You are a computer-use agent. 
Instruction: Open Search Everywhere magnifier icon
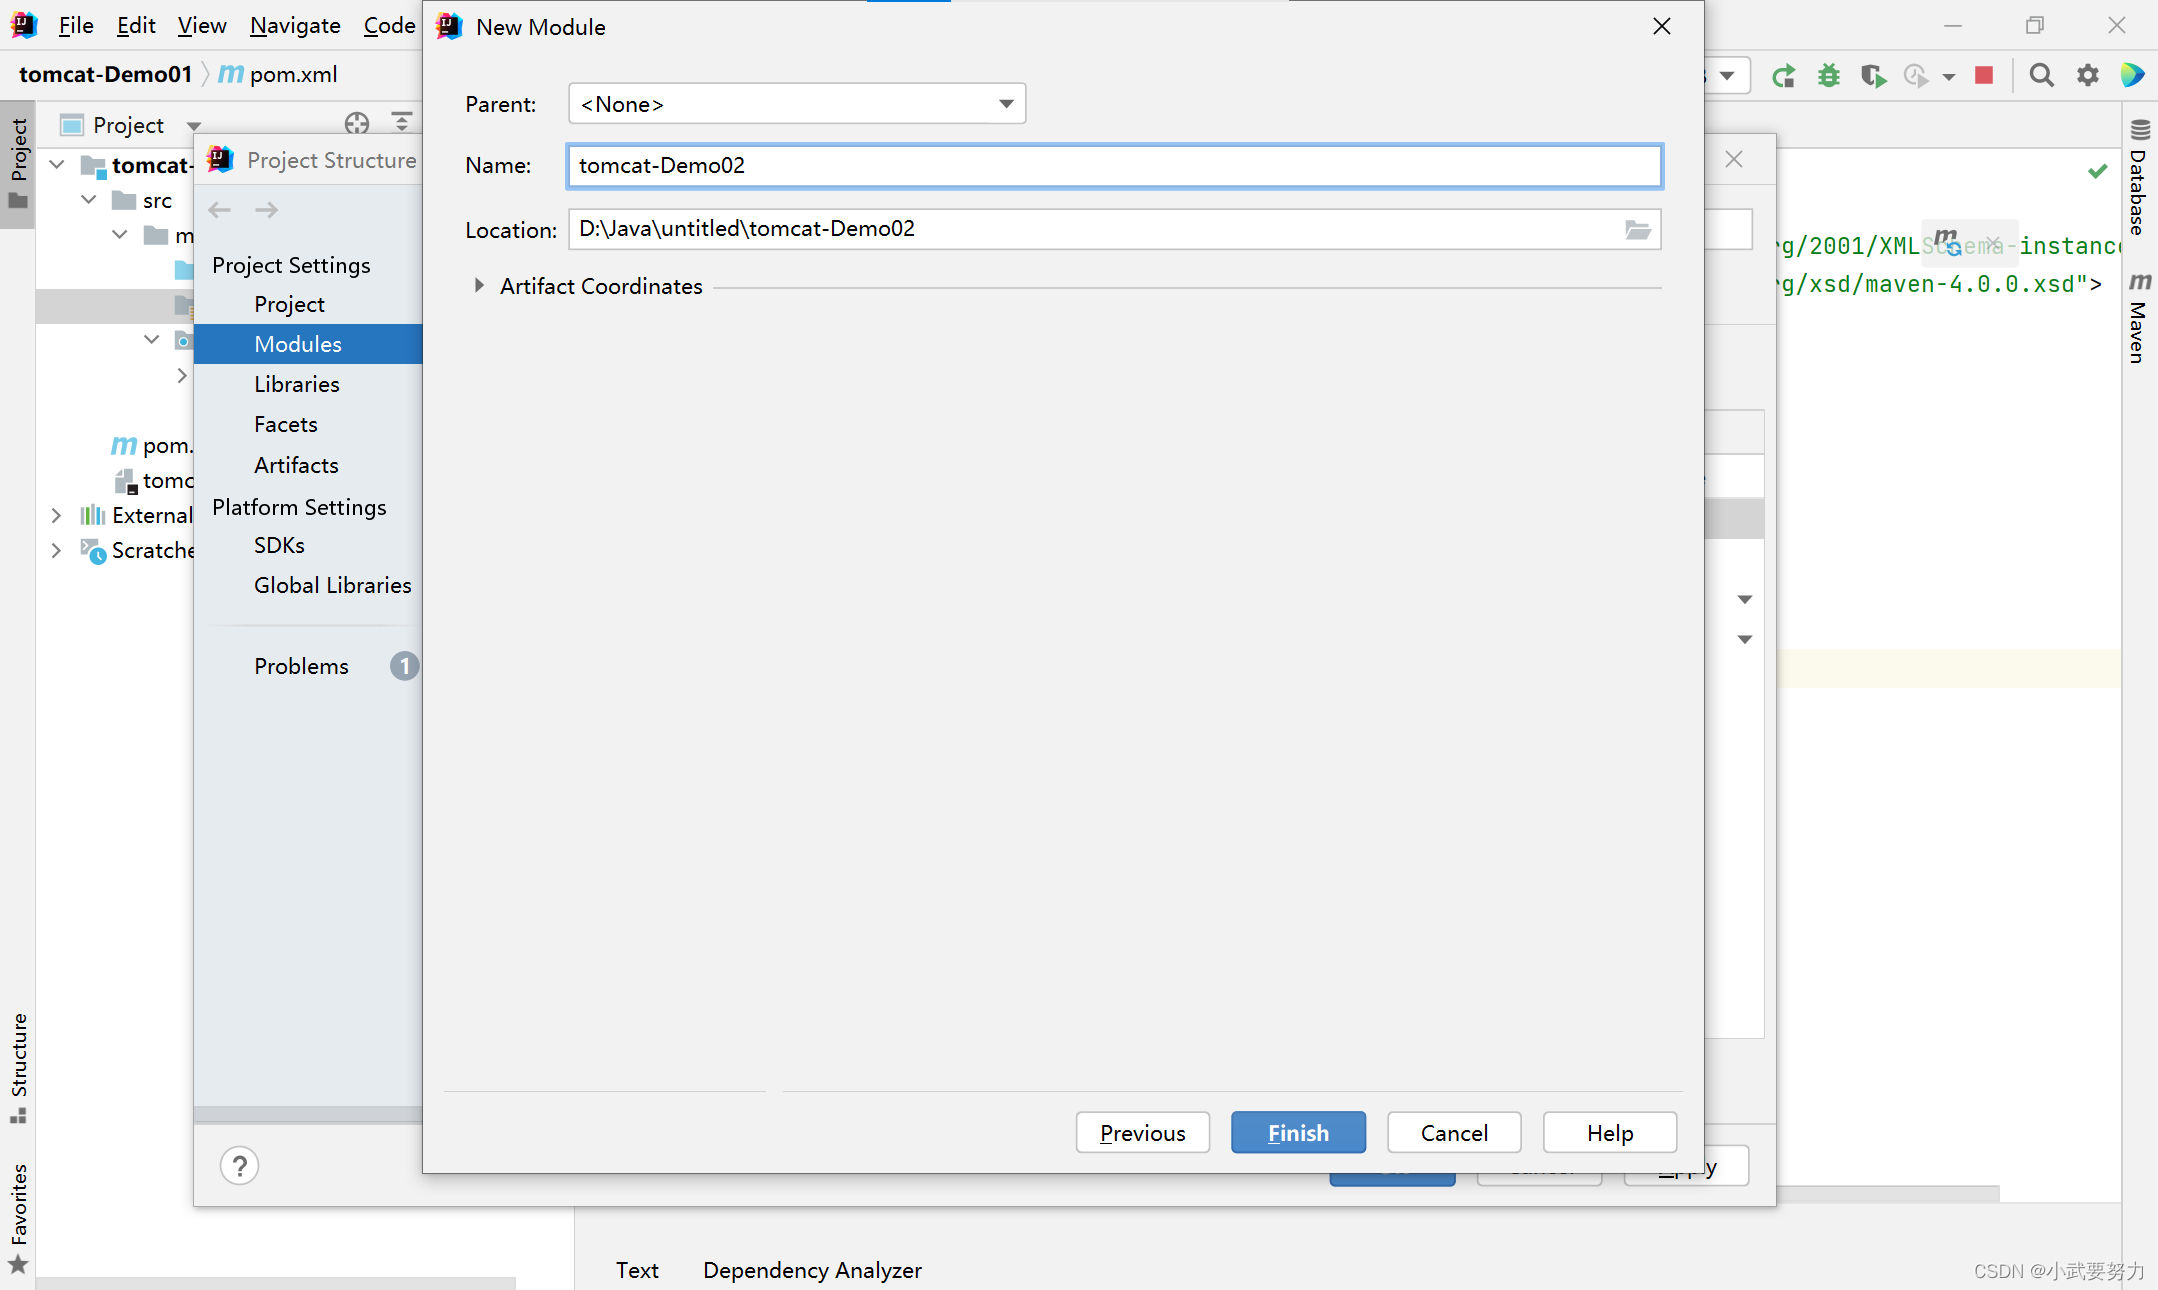click(x=2041, y=75)
